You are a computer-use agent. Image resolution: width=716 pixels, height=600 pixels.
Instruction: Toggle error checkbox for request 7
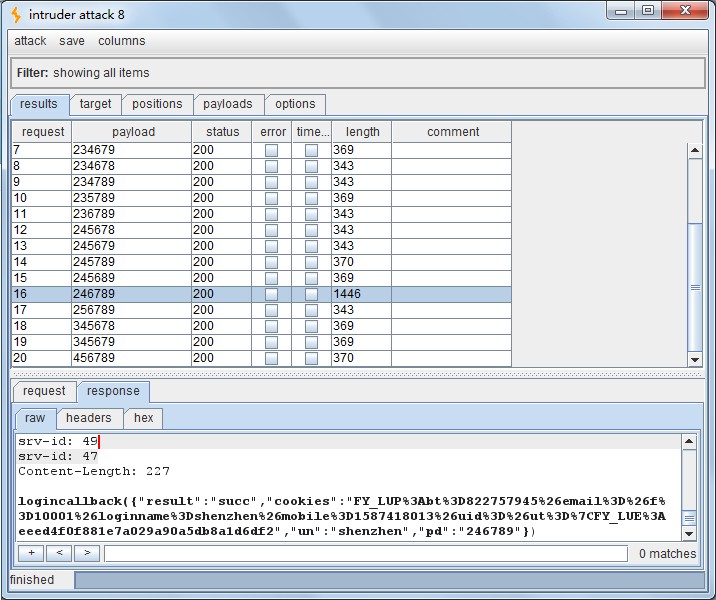pyautogui.click(x=272, y=150)
